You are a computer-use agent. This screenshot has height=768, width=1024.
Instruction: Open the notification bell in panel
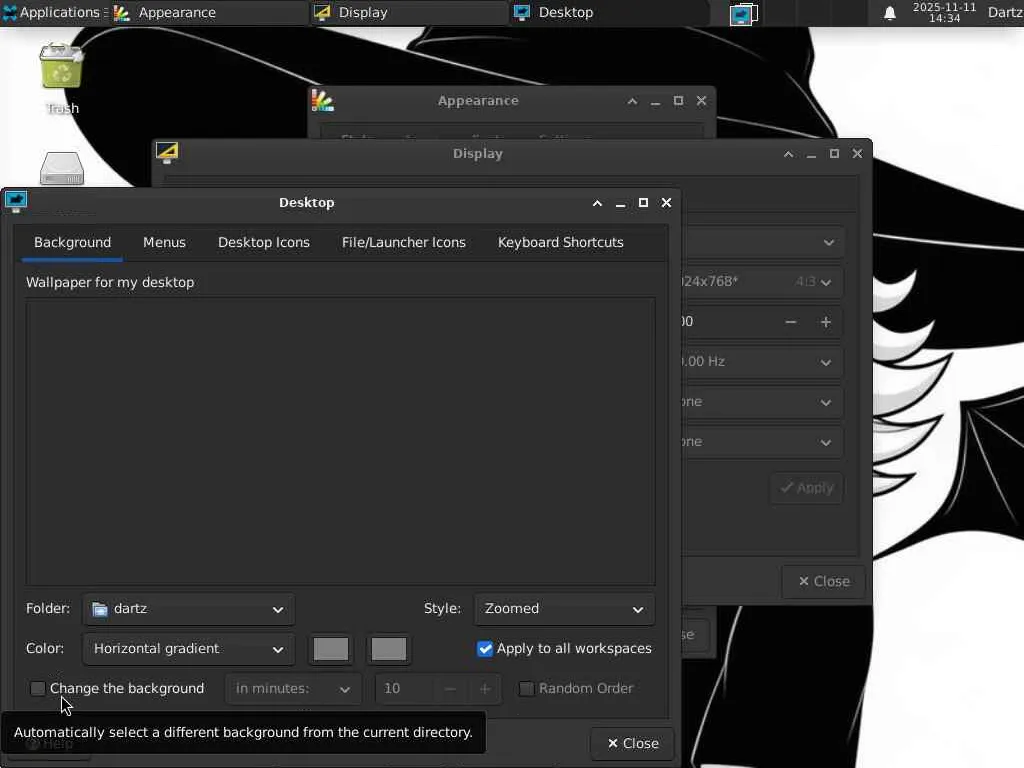coord(889,13)
